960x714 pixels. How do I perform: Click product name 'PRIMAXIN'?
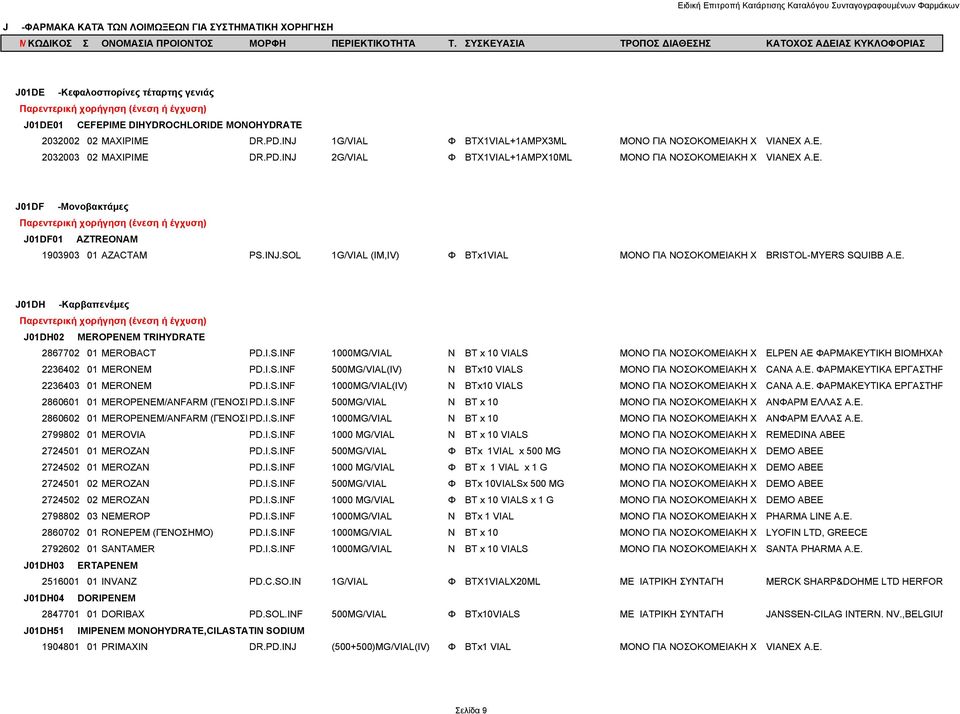tap(124, 647)
